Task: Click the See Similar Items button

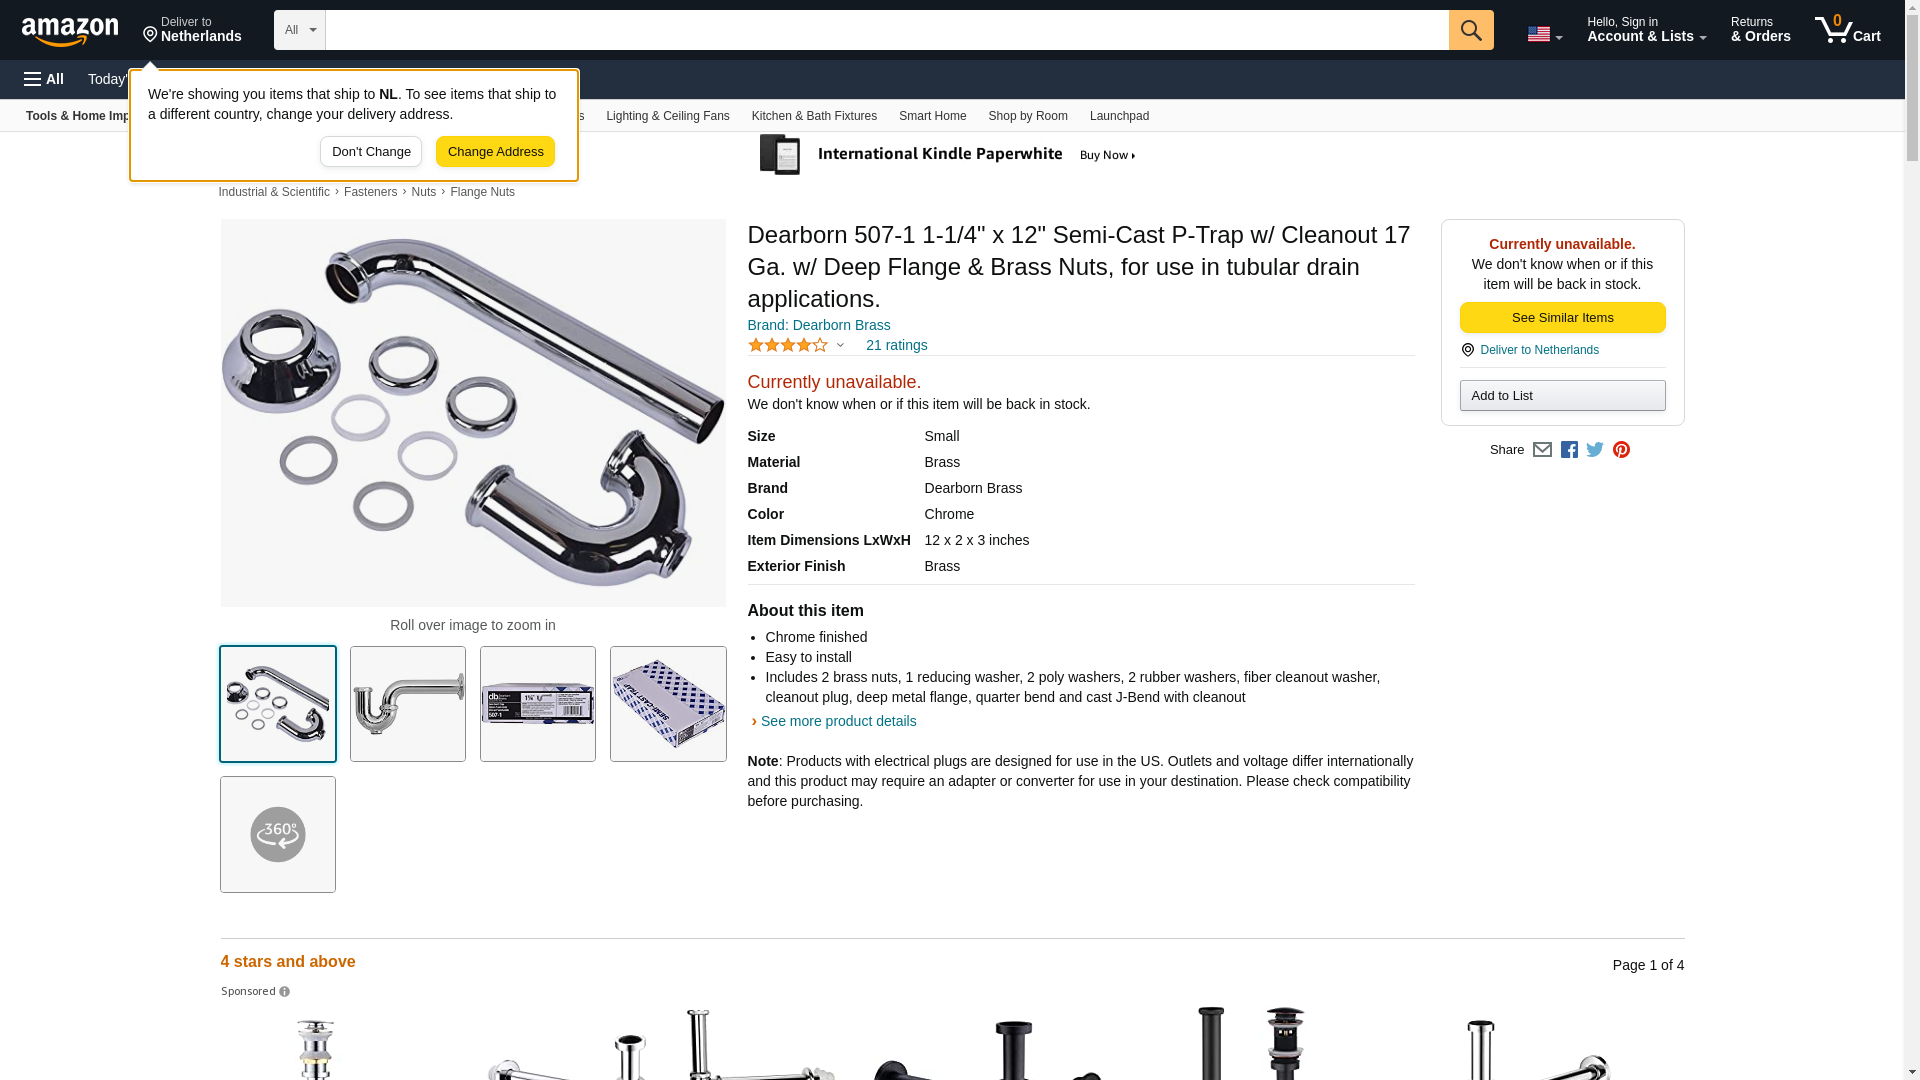Action: [1562, 317]
